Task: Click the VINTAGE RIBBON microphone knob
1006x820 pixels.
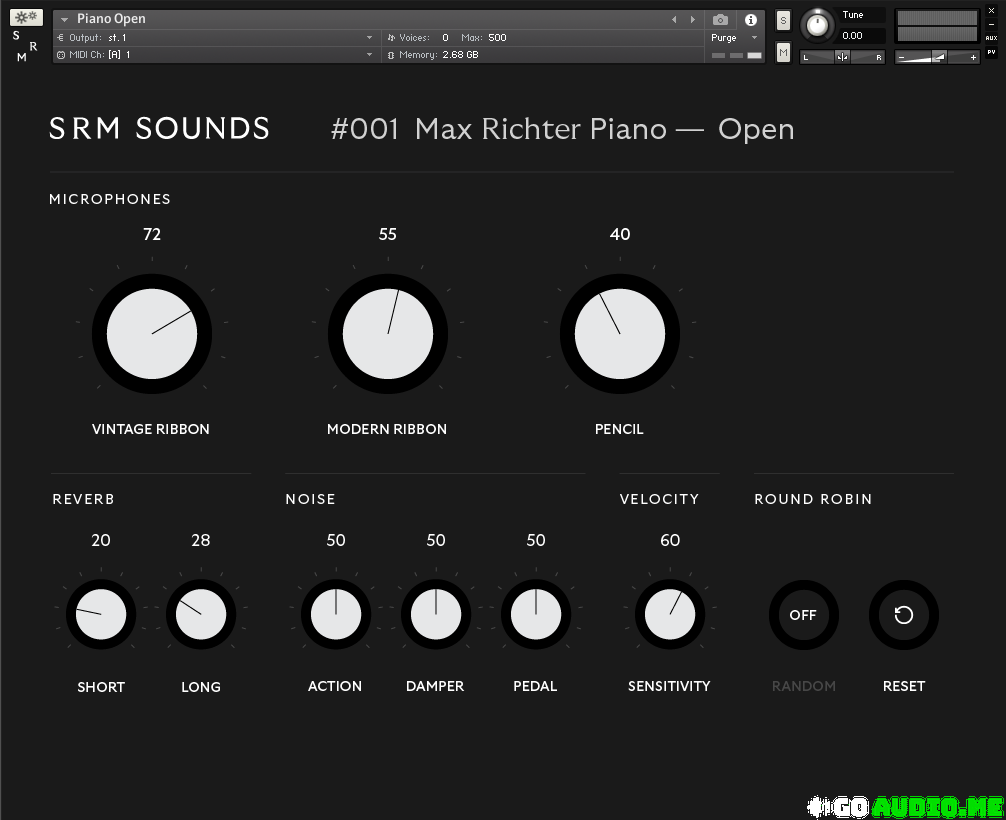Action: (x=151, y=334)
